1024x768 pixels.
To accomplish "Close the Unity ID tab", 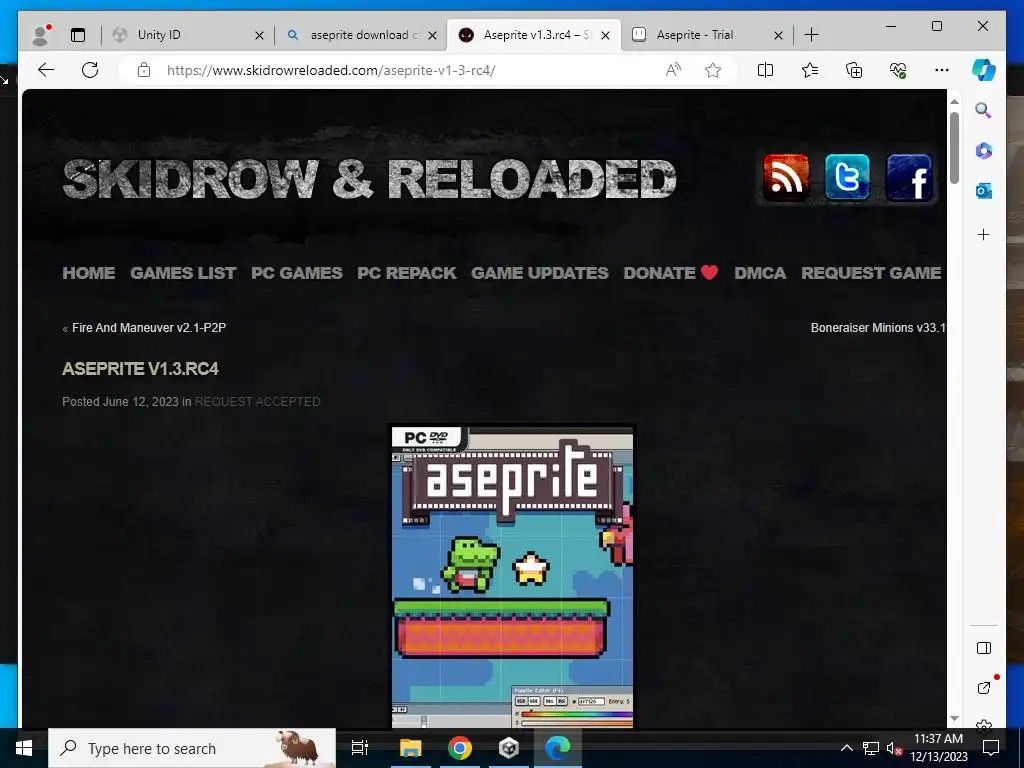I will 259,35.
